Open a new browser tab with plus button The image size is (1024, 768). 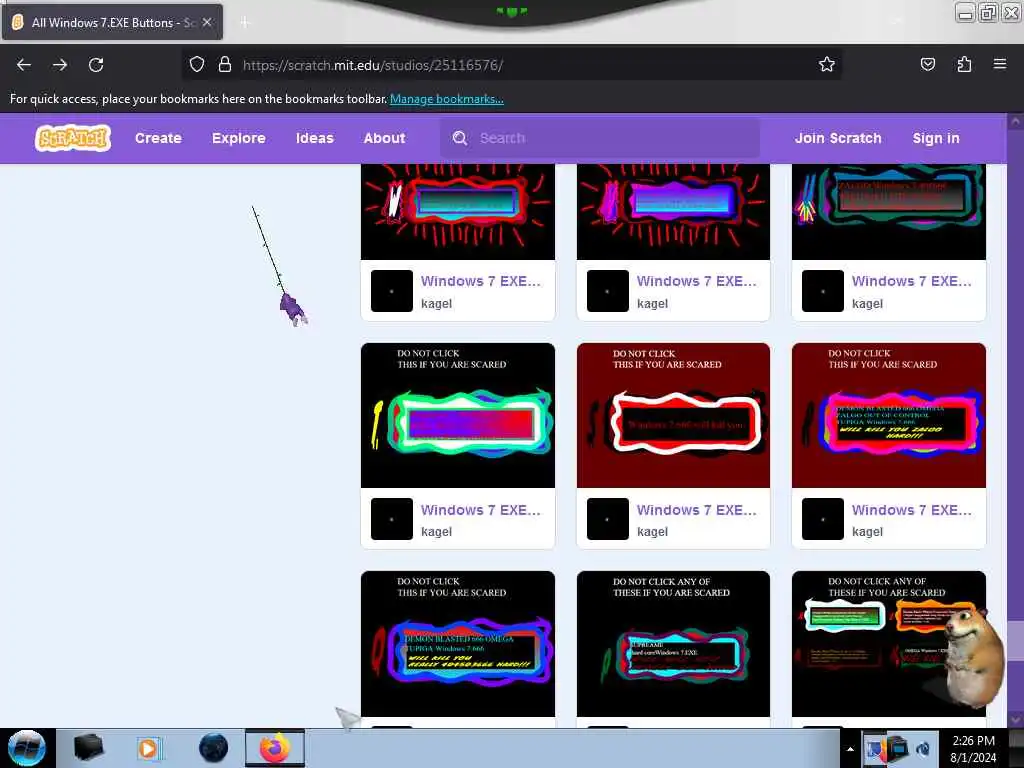[245, 22]
